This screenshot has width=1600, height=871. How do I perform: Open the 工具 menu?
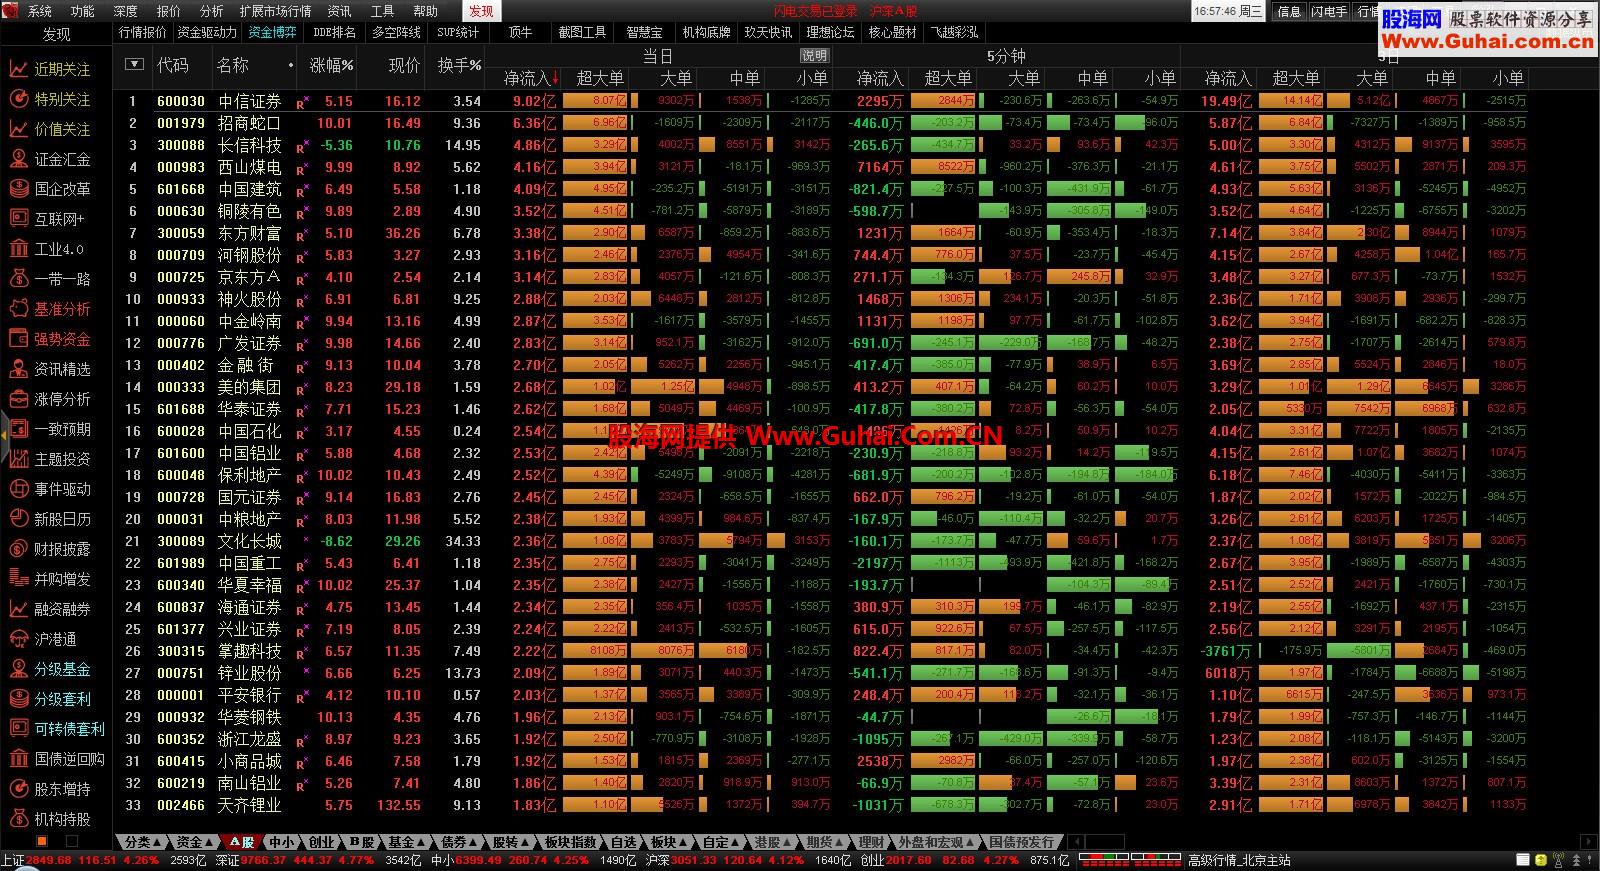[383, 11]
